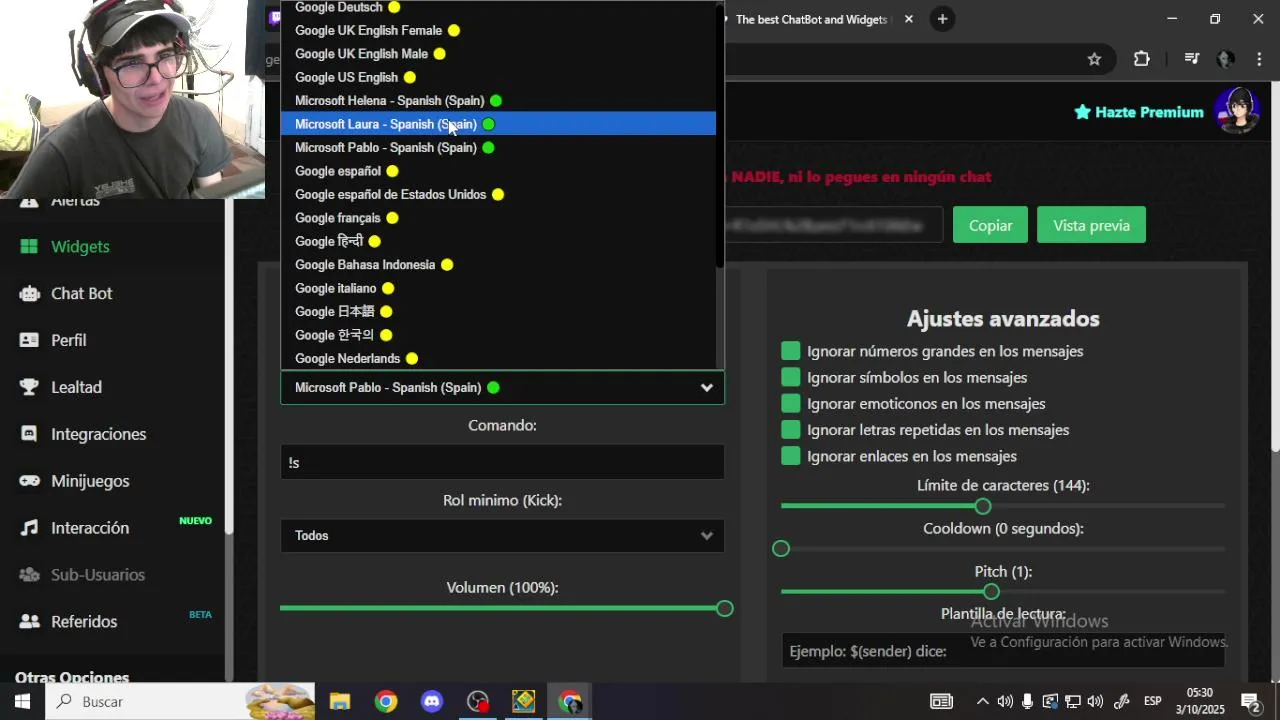Open the Referidos sidebar entry
Viewport: 1280px width, 720px height.
(x=84, y=622)
